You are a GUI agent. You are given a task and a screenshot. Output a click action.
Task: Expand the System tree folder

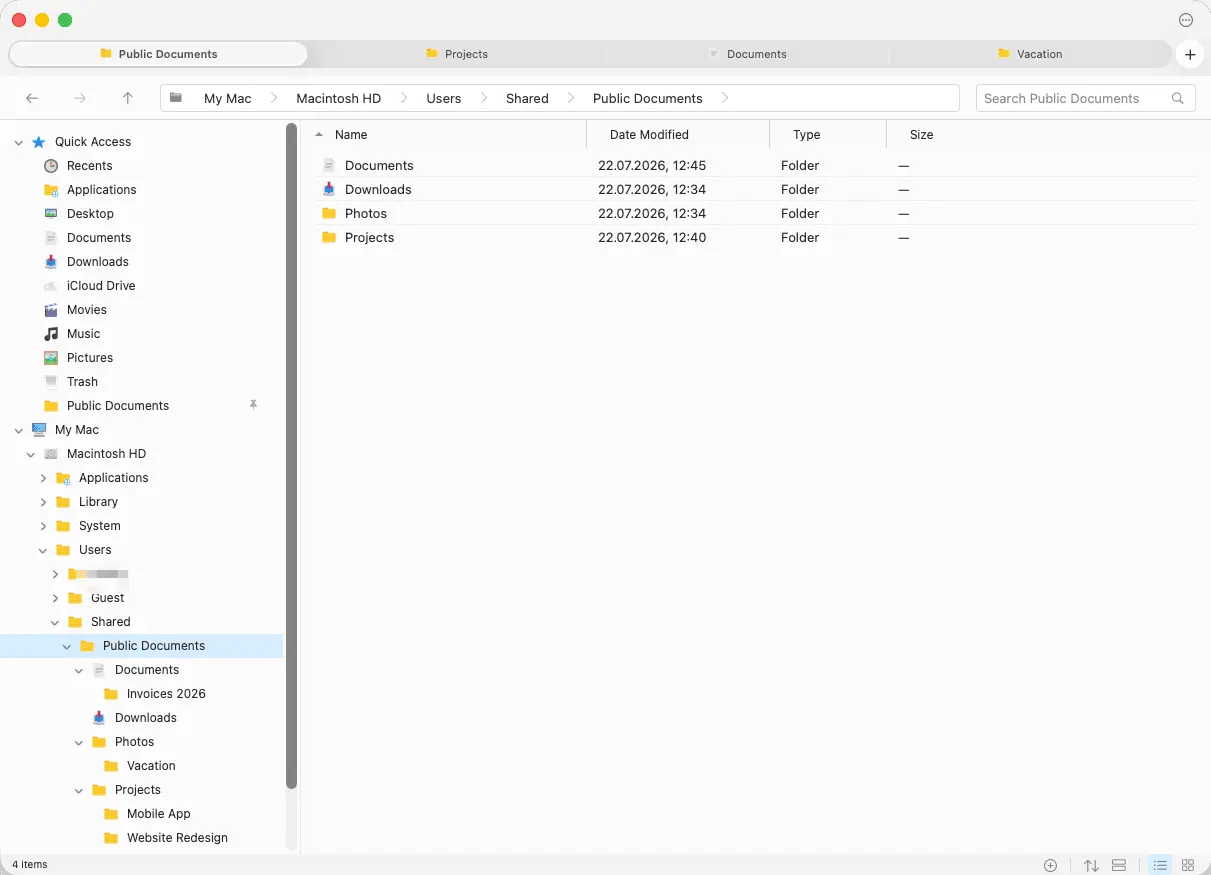pyautogui.click(x=43, y=526)
